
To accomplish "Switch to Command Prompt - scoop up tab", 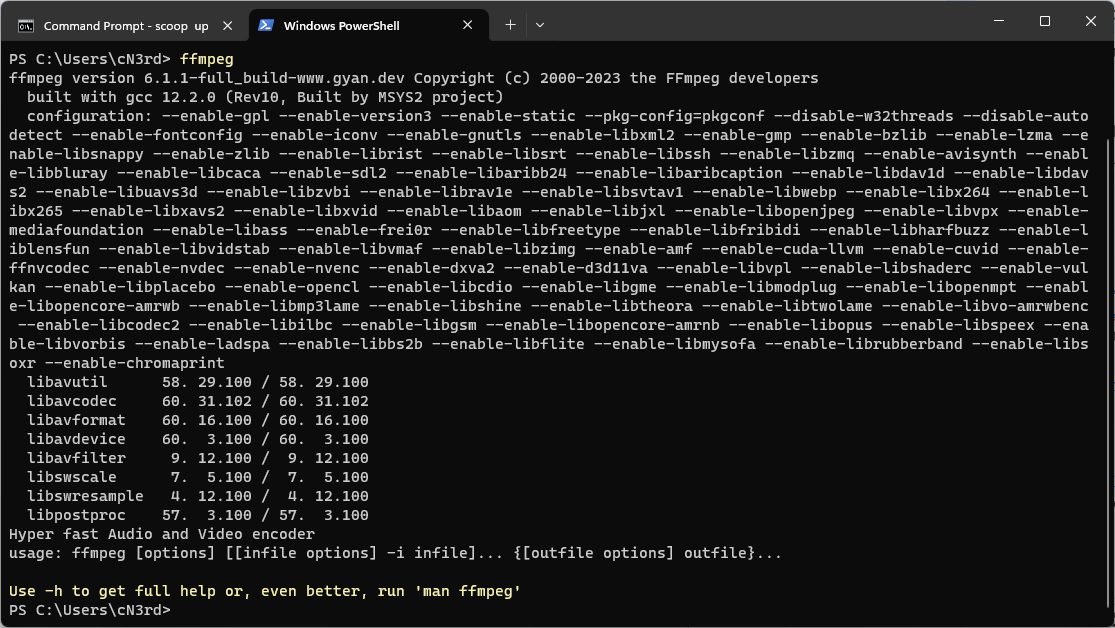I will 125,26.
